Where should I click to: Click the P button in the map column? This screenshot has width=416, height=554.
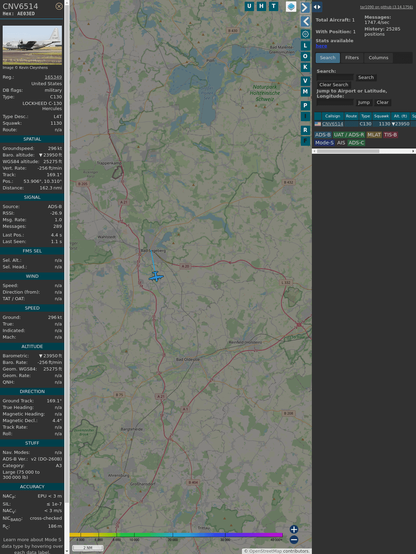(x=305, y=106)
